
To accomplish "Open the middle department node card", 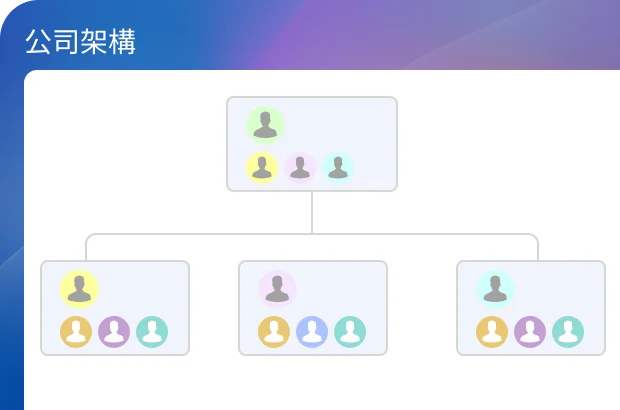I will [x=313, y=308].
